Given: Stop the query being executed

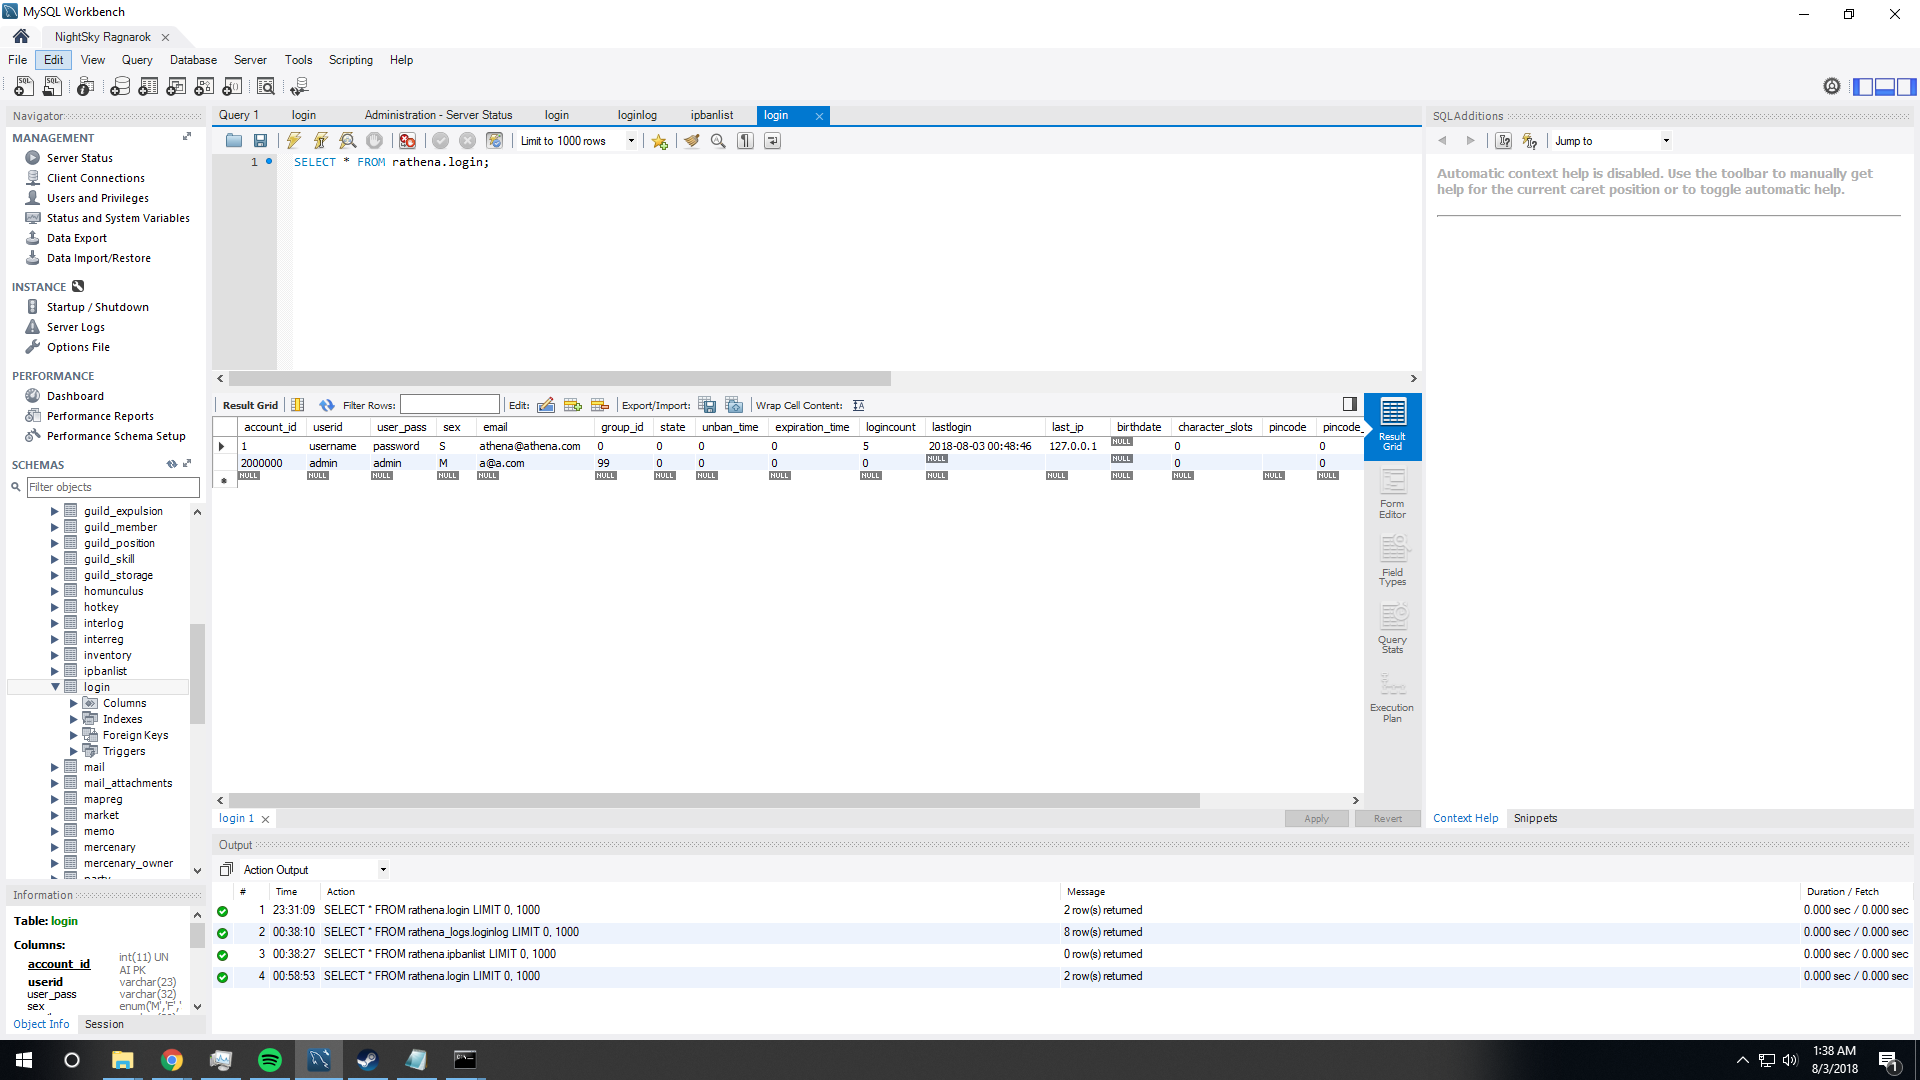Looking at the screenshot, I should point(374,141).
